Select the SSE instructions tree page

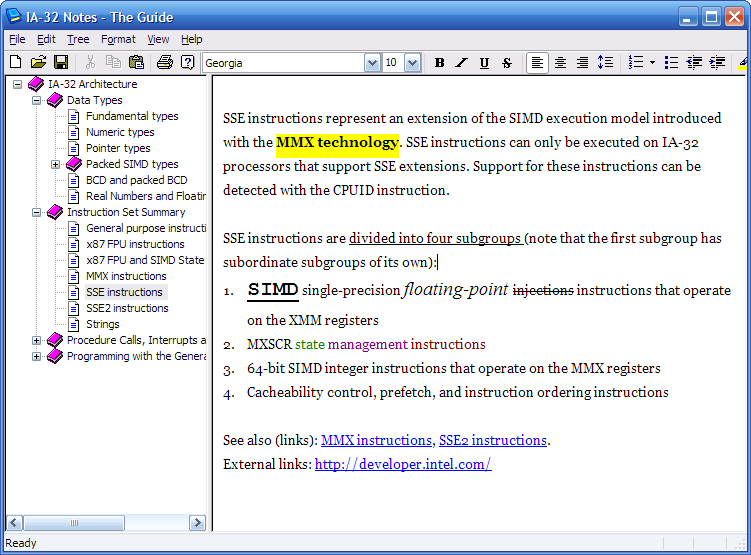(x=125, y=292)
